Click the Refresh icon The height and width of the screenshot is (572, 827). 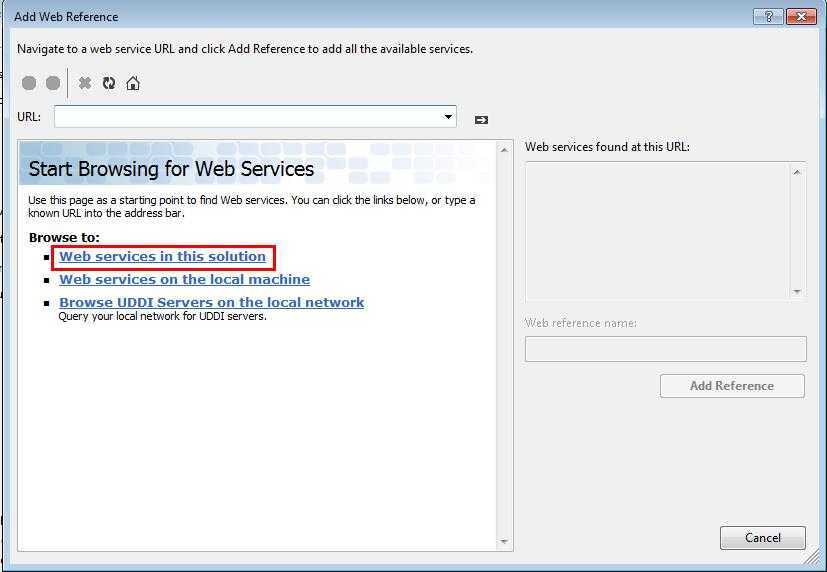[x=109, y=83]
